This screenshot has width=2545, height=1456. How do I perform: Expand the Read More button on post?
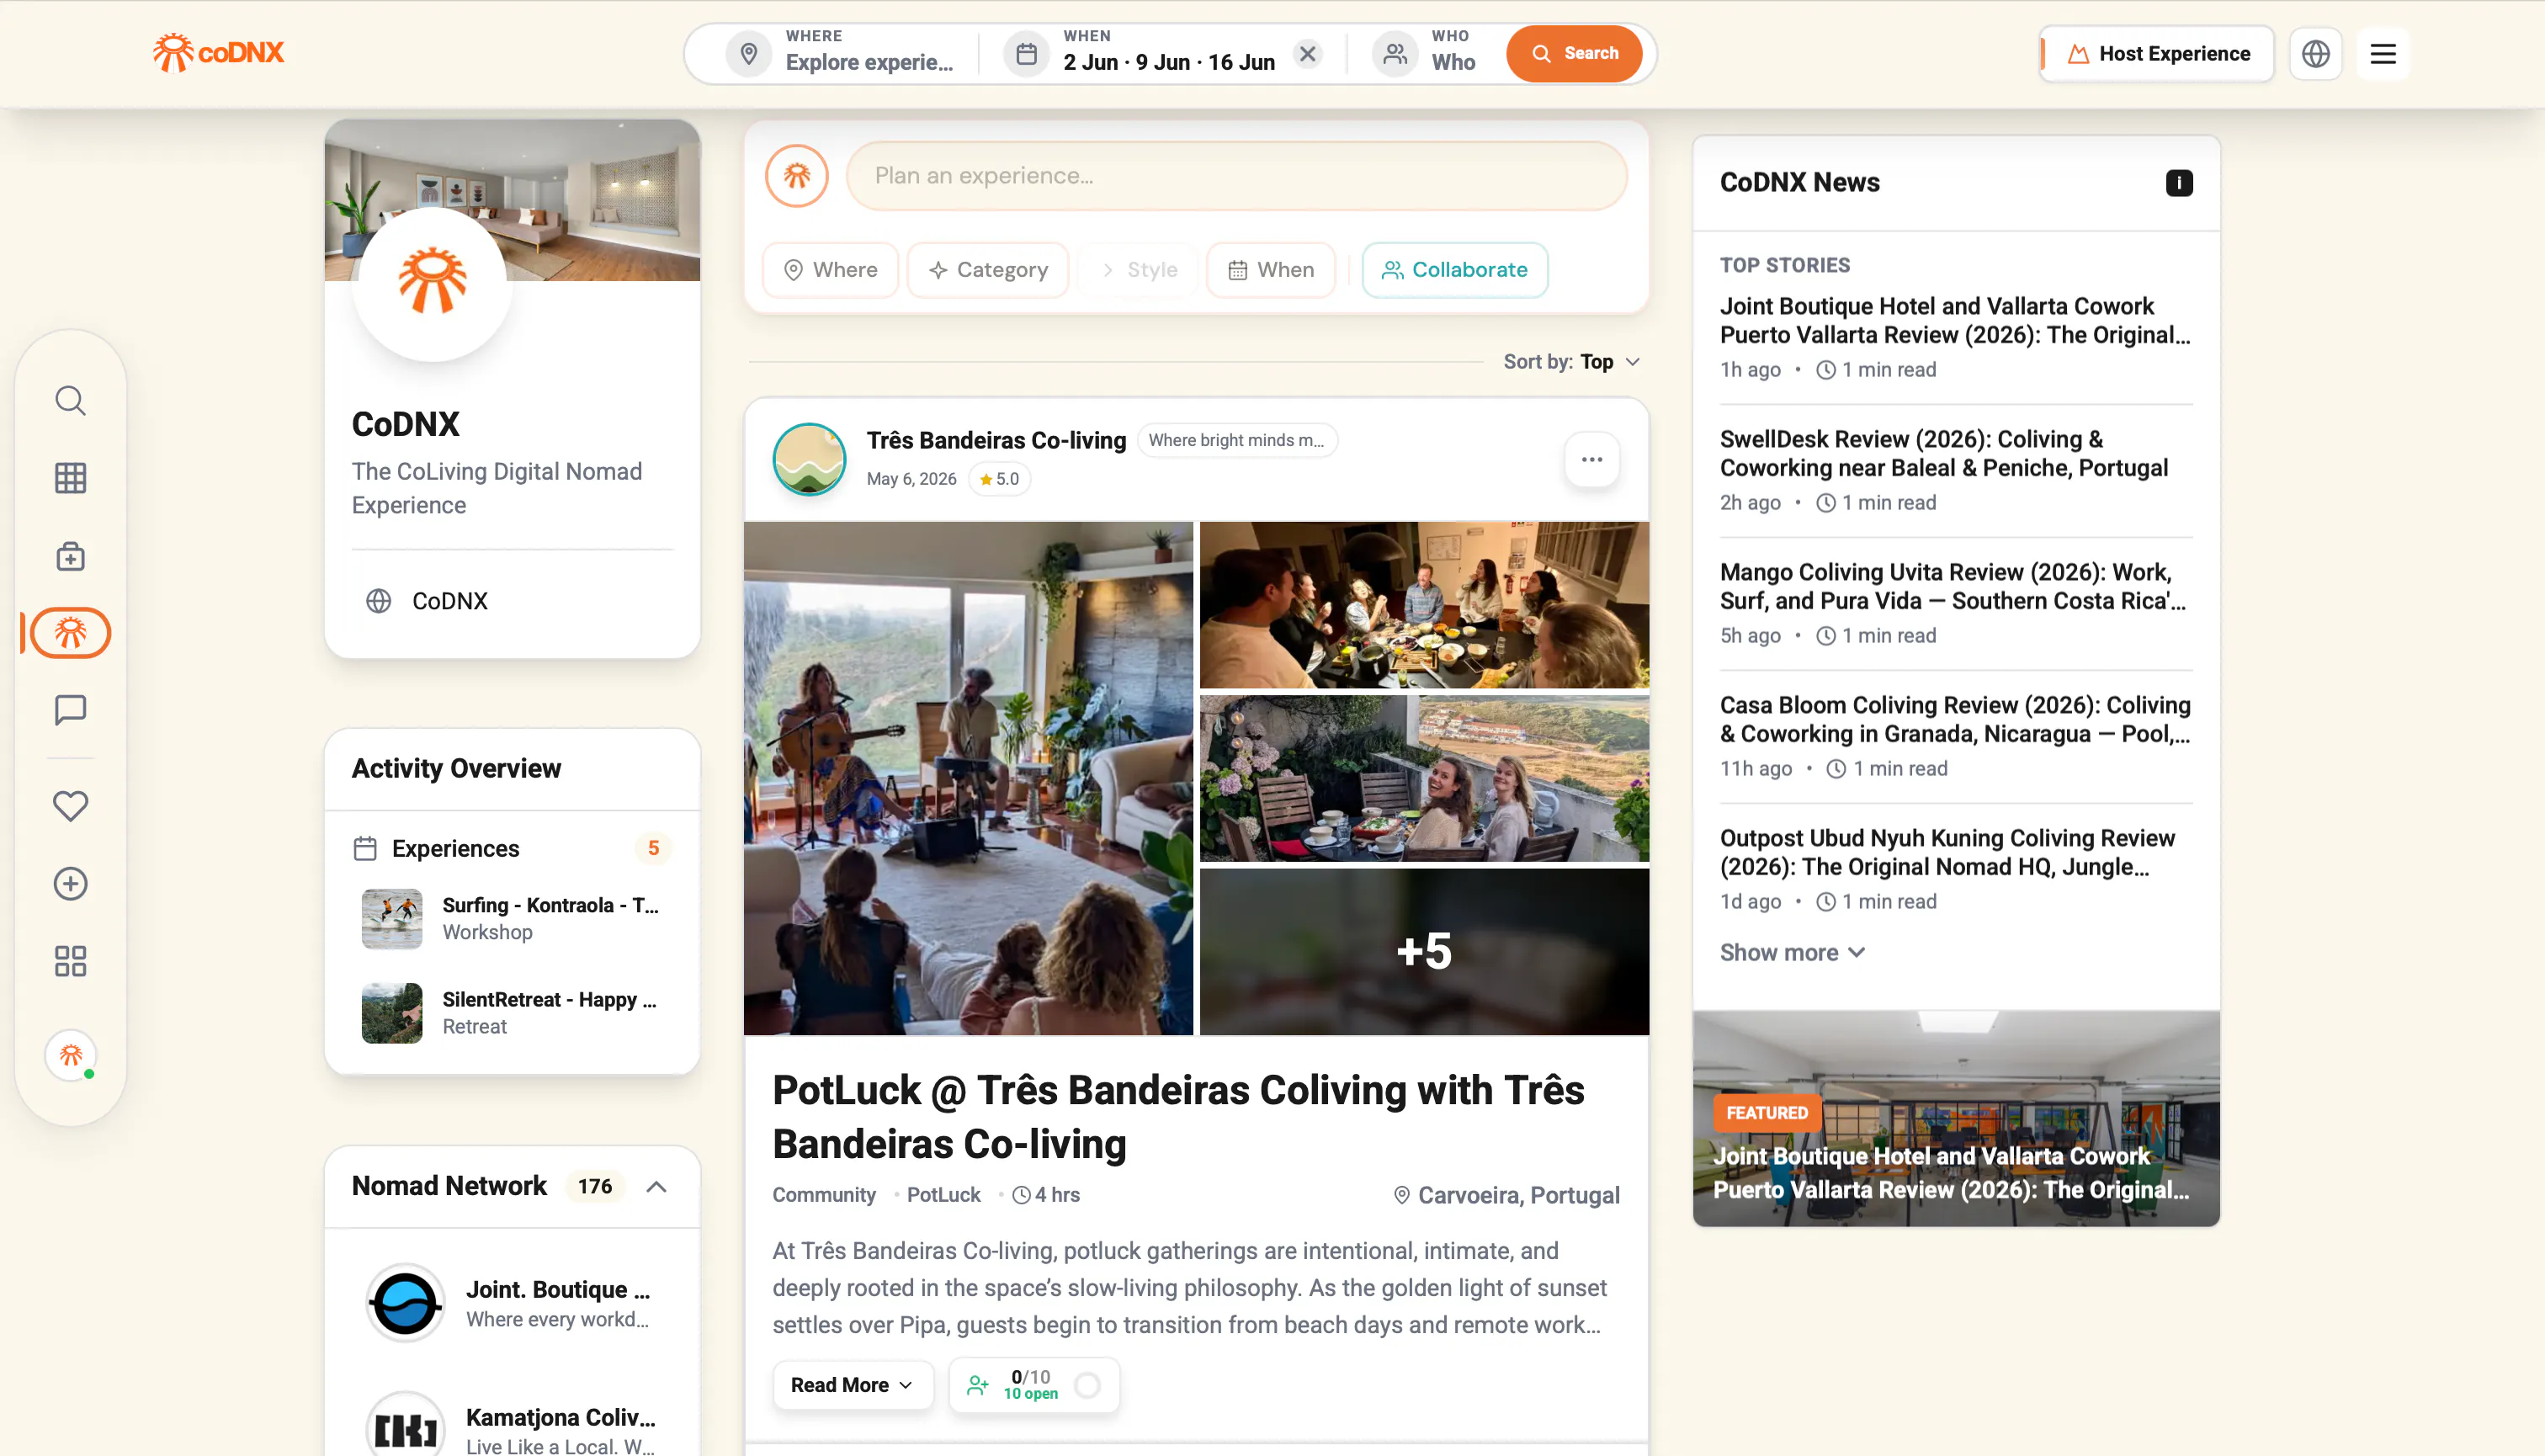click(x=852, y=1385)
